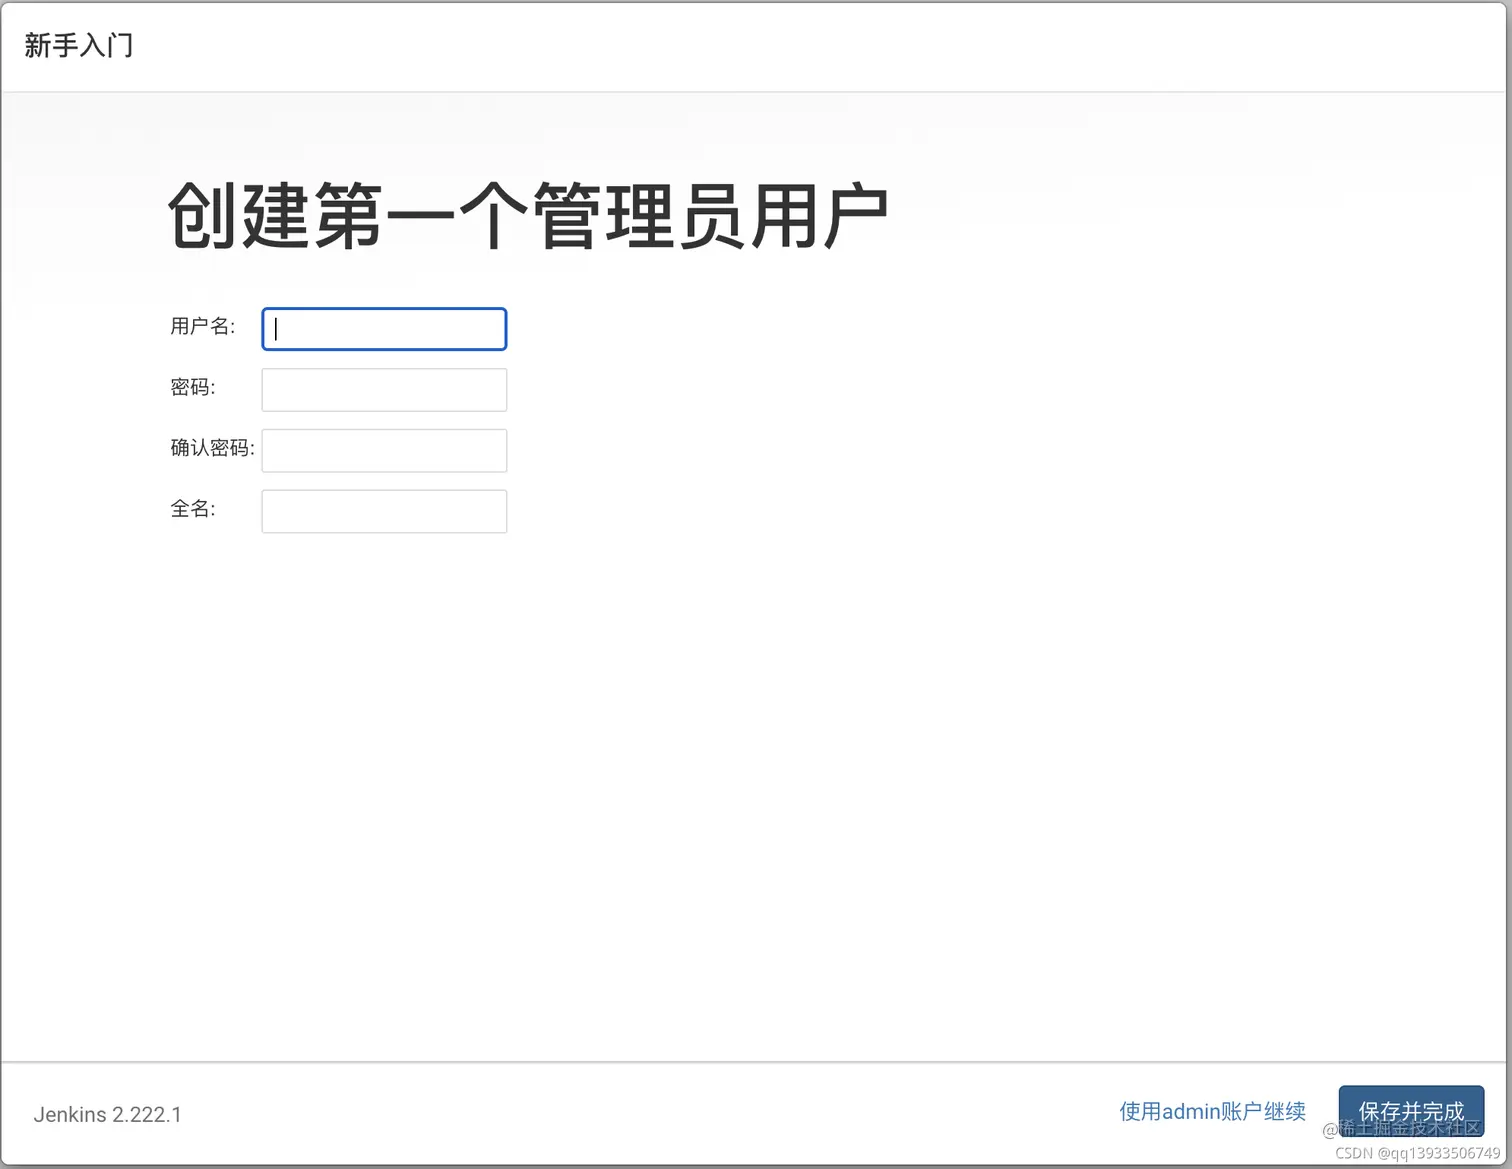This screenshot has height=1169, width=1512.
Task: Click the 全名 field label
Action: 193,509
